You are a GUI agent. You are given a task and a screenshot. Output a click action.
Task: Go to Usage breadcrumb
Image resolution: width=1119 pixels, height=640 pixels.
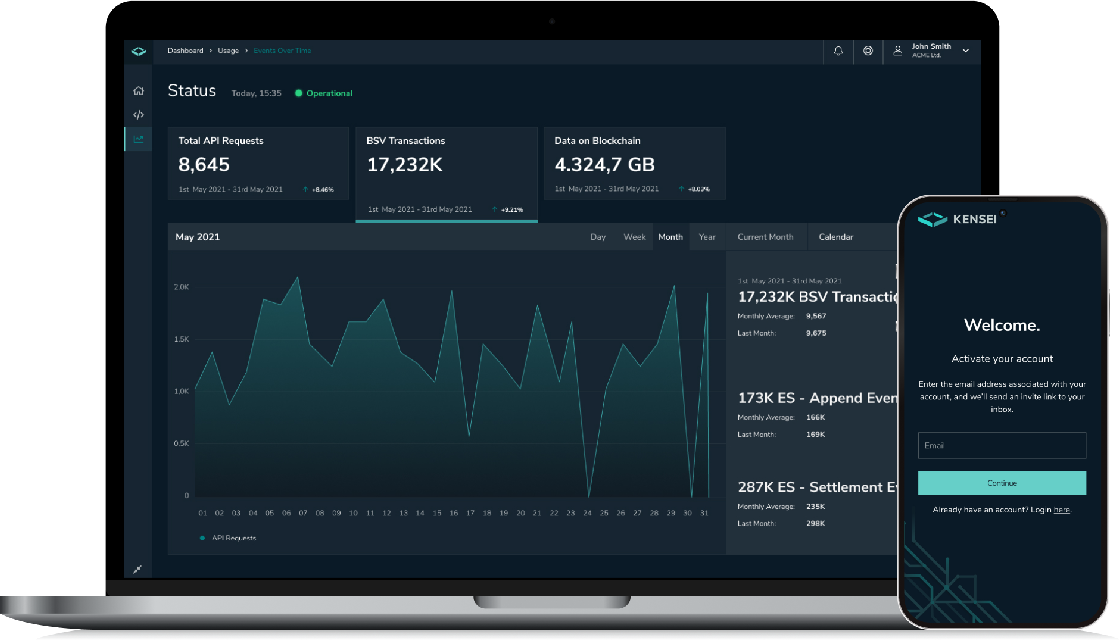[228, 51]
